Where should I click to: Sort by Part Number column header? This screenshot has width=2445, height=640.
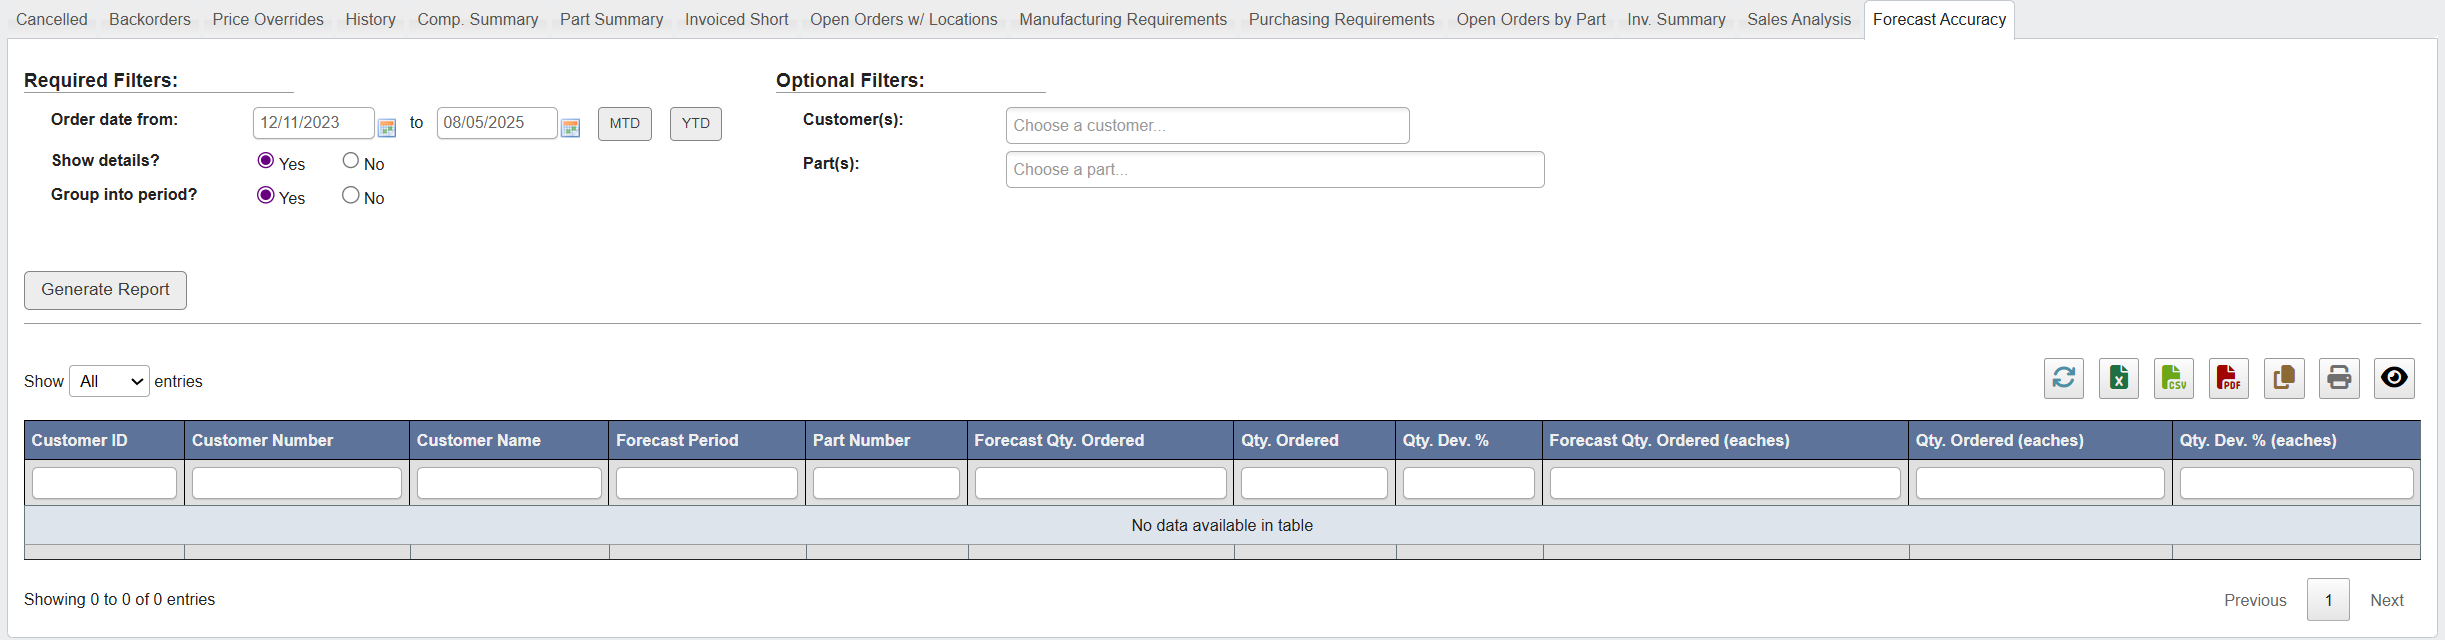tap(886, 440)
